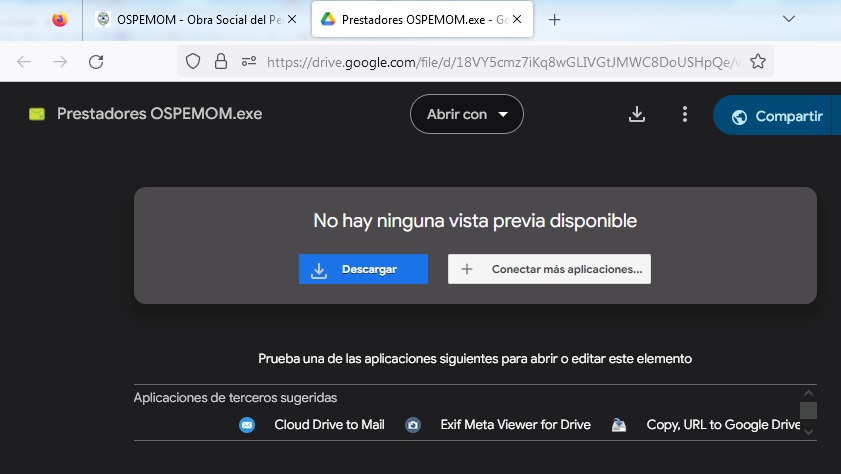841x474 pixels.
Task: Click the download icon in Drive header
Action: coord(637,115)
